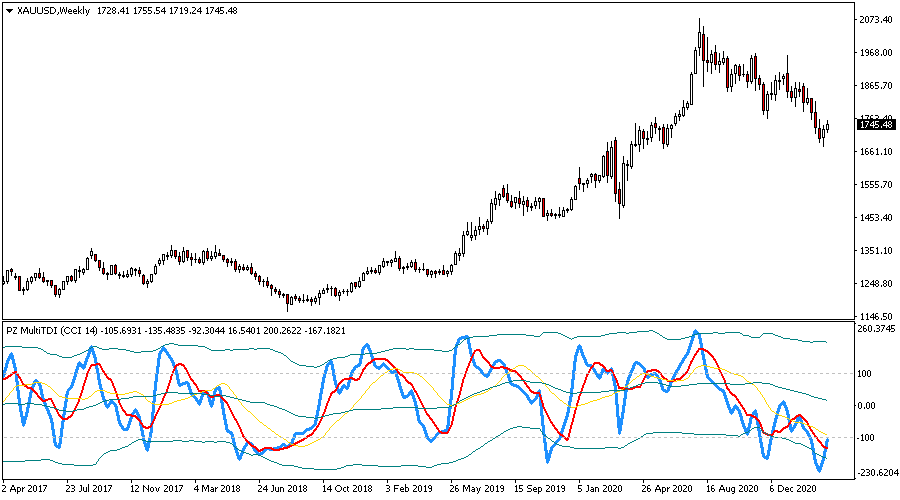Click the blue CCI line's latest trough

click(x=820, y=470)
